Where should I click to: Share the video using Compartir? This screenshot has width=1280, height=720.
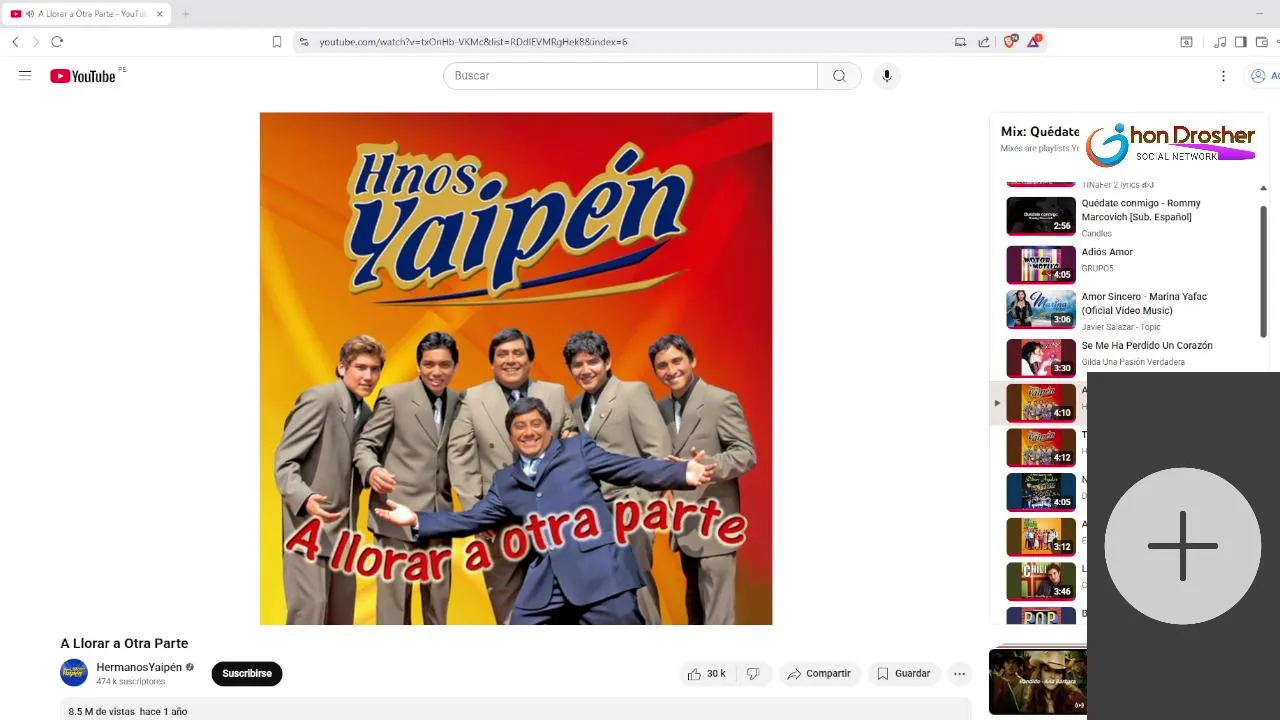click(x=818, y=674)
